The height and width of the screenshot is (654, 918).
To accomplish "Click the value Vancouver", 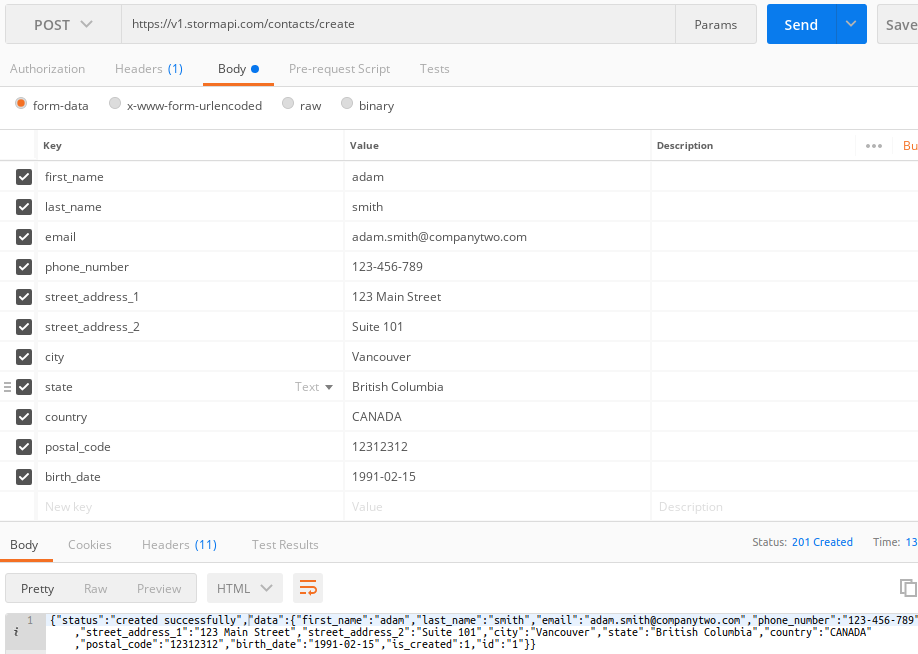I will pyautogui.click(x=381, y=357).
